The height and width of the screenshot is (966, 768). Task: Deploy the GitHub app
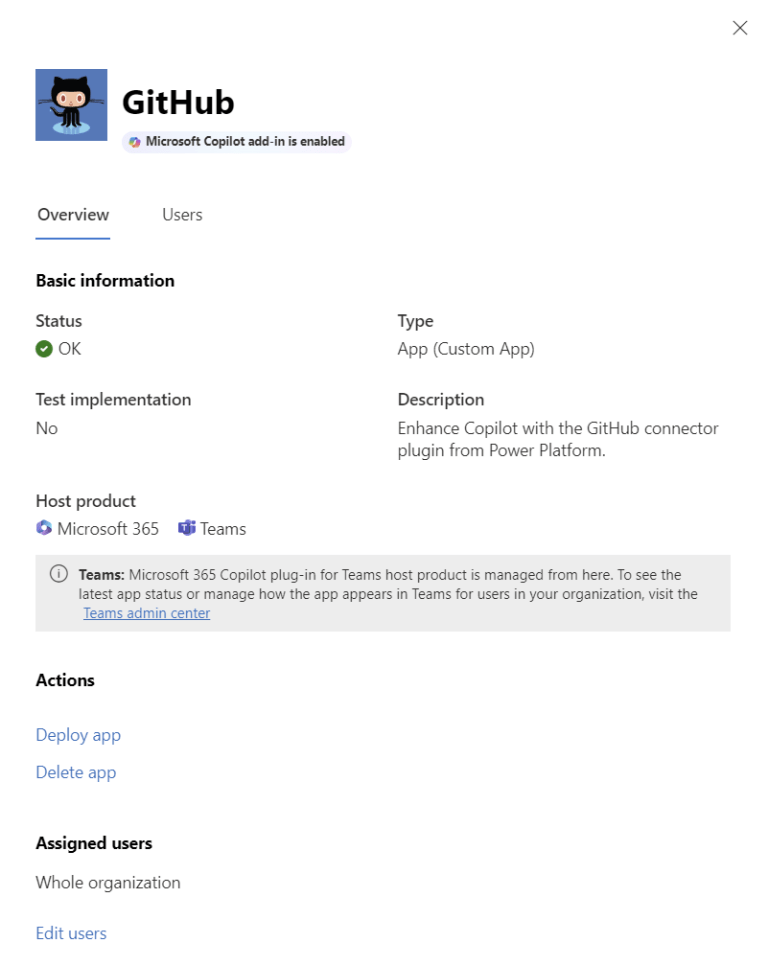(78, 735)
